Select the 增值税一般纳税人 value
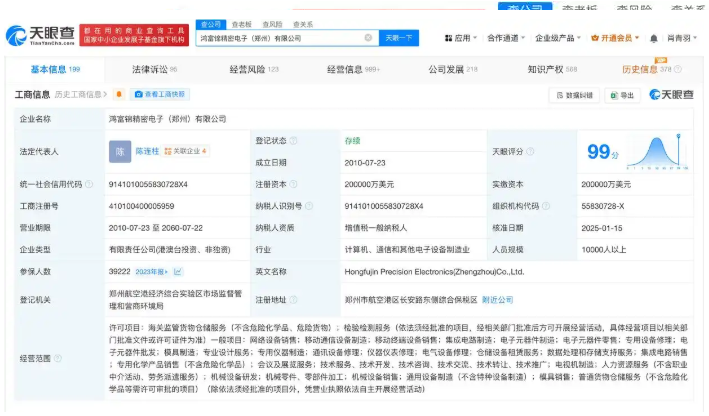The height and width of the screenshot is (416, 709). [x=376, y=228]
